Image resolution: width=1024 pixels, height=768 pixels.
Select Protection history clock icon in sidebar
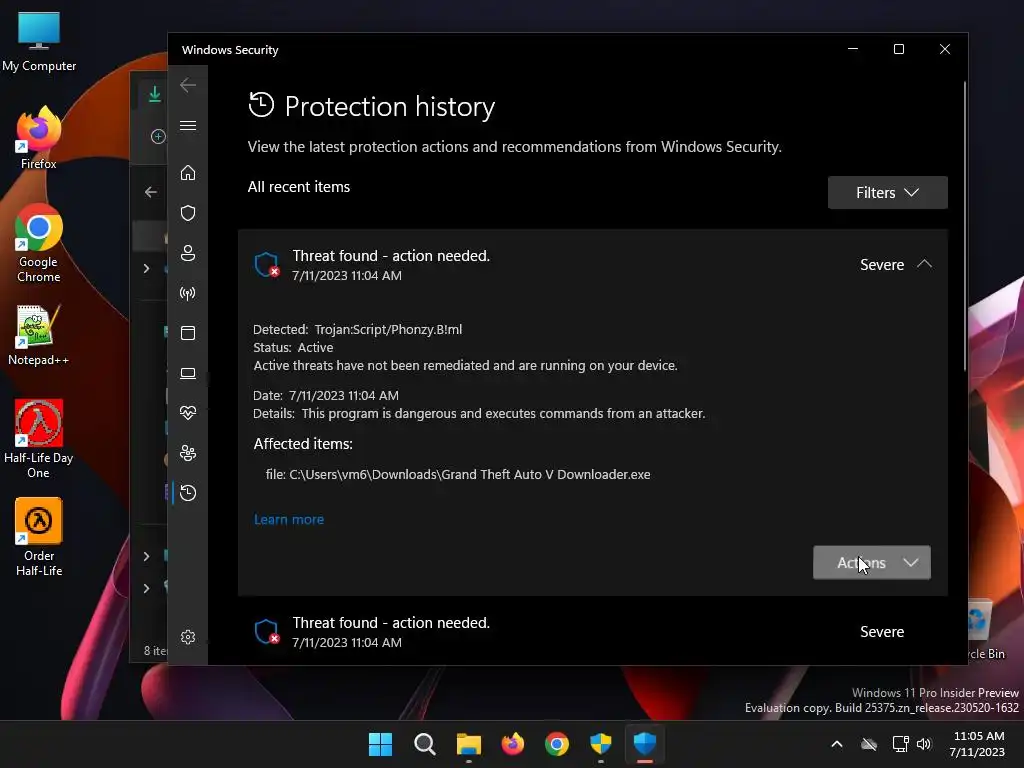[x=188, y=493]
